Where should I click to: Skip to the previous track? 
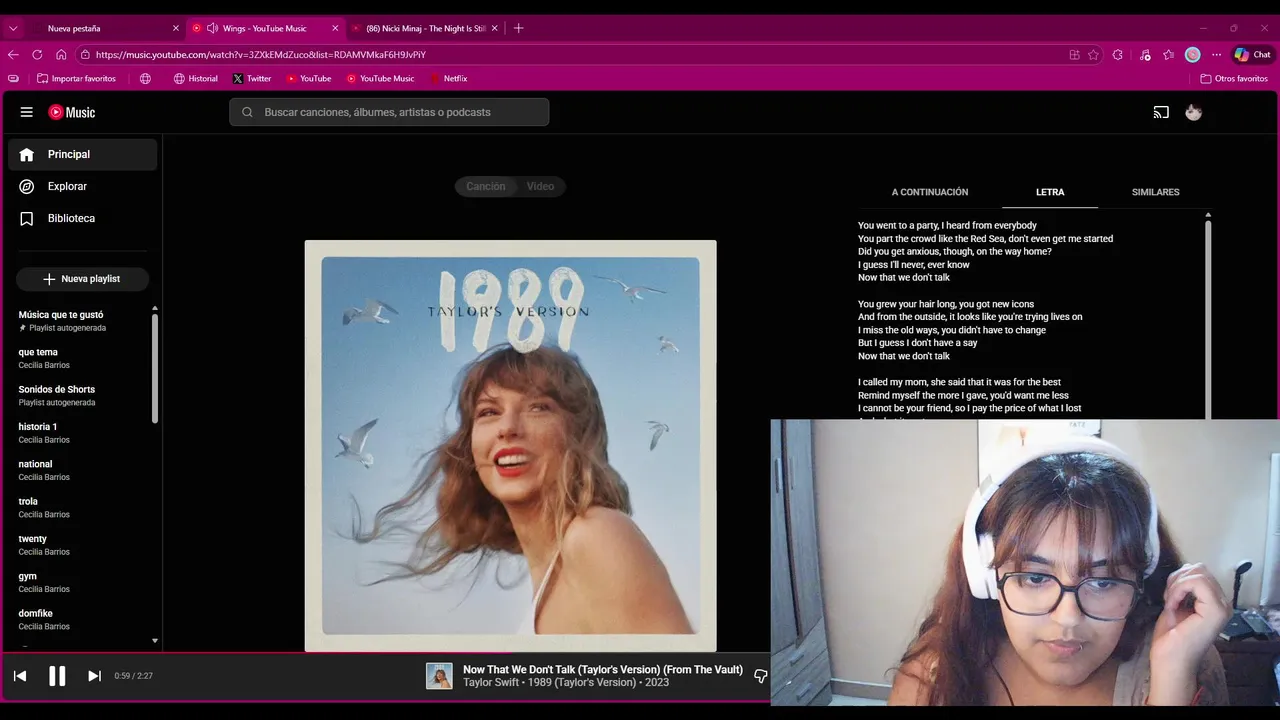click(x=20, y=676)
